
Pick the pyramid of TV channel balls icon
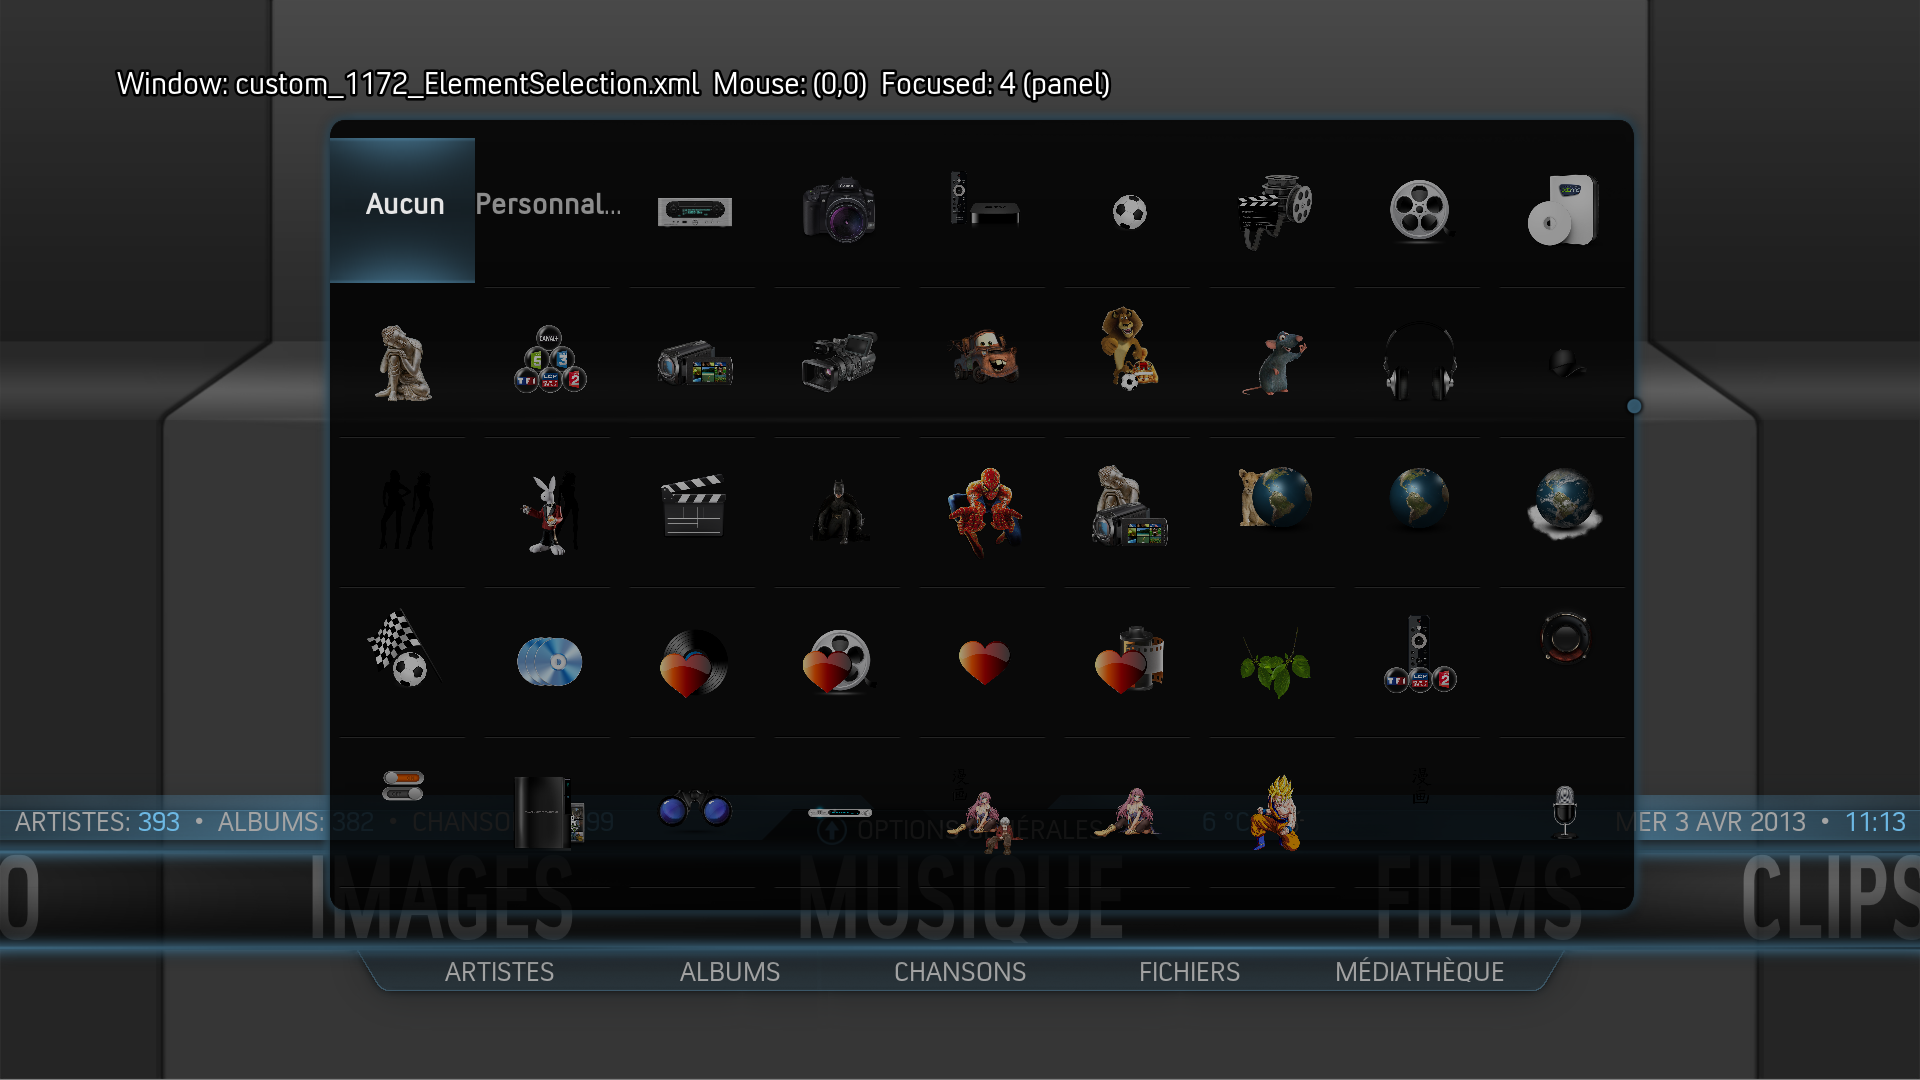tap(549, 359)
